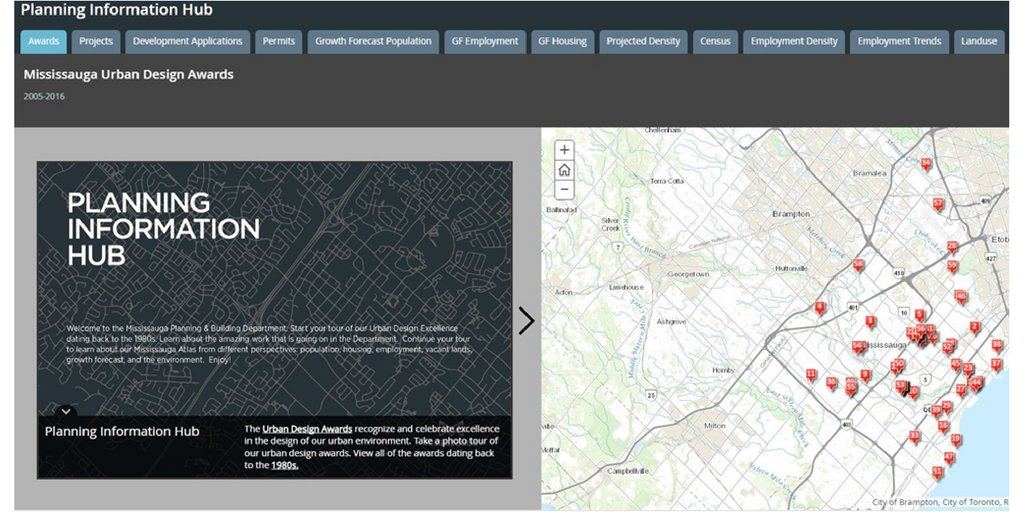
Task: Select map marker 27
Action: click(x=961, y=390)
